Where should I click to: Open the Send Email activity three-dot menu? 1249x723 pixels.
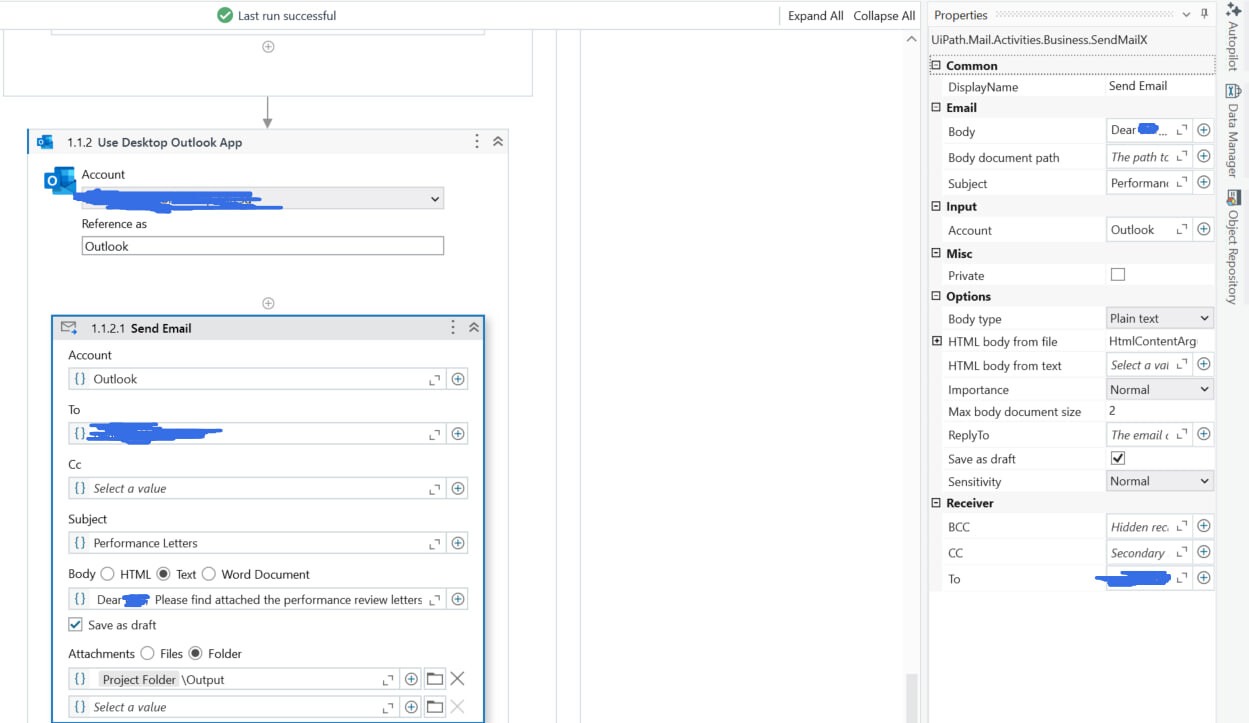(452, 327)
